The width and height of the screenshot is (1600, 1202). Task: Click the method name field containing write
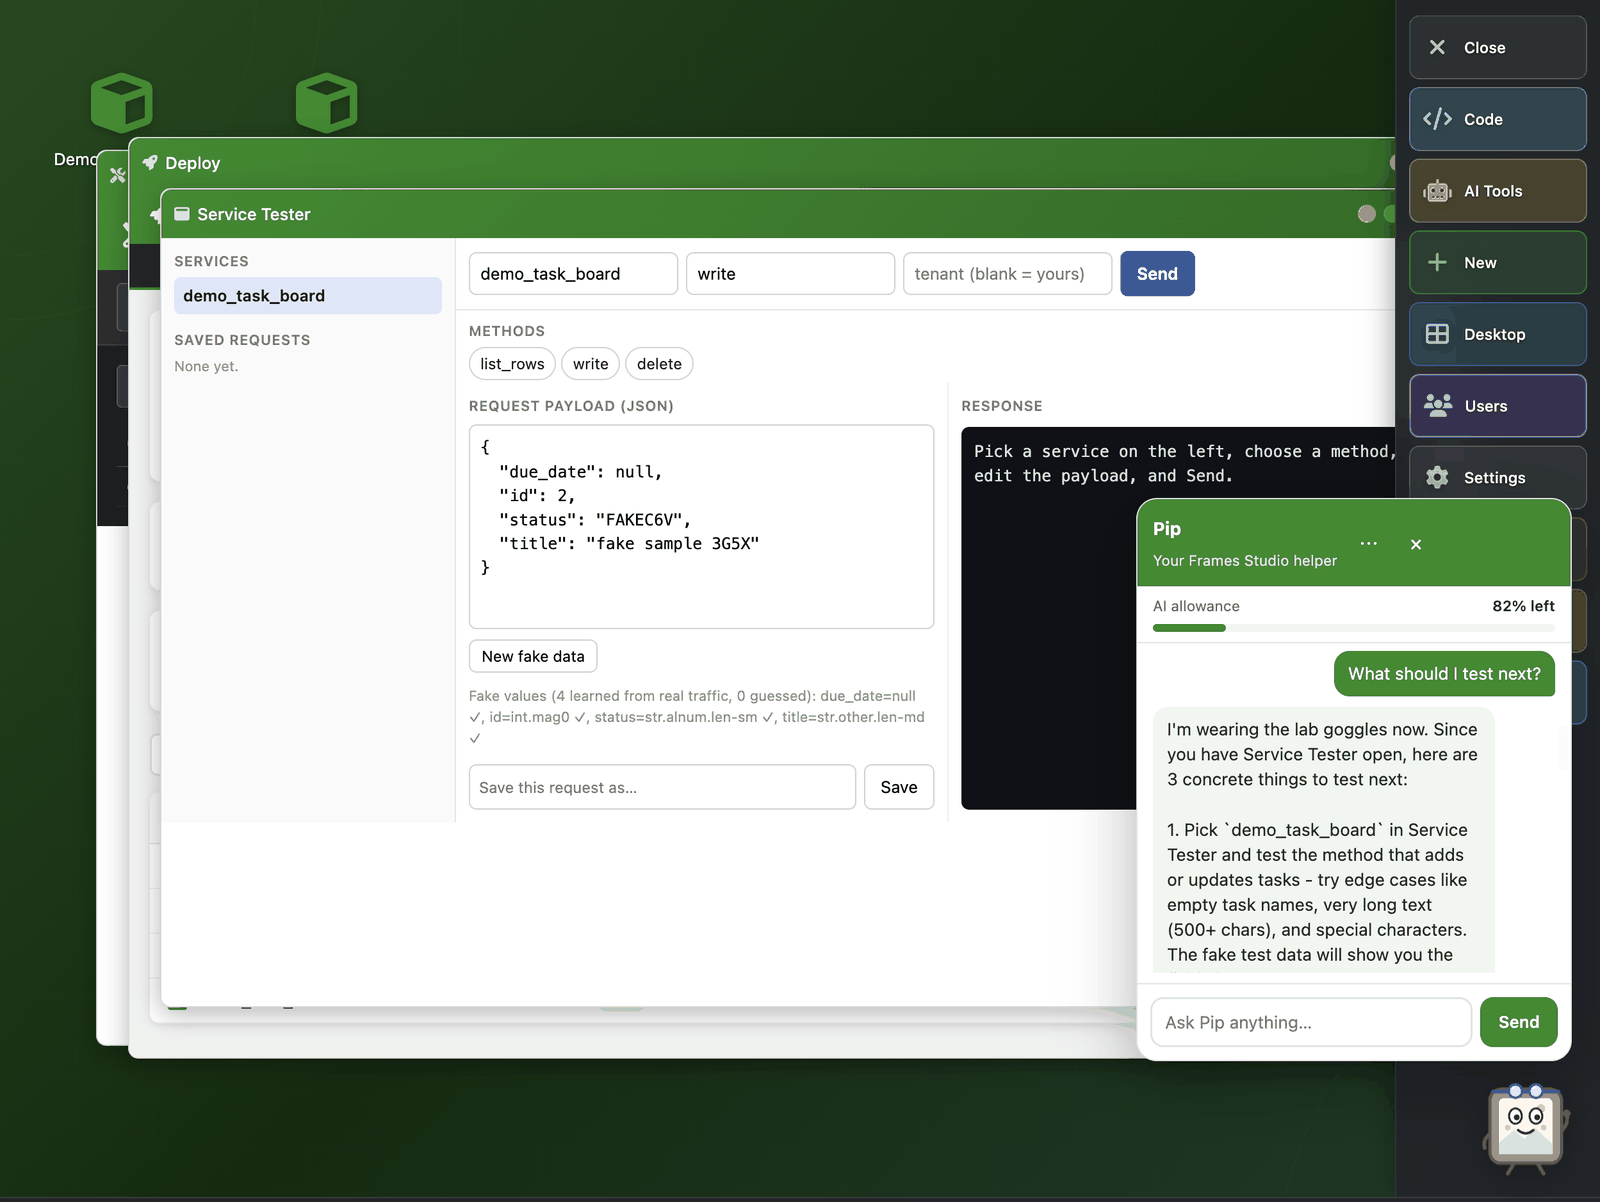coord(790,274)
